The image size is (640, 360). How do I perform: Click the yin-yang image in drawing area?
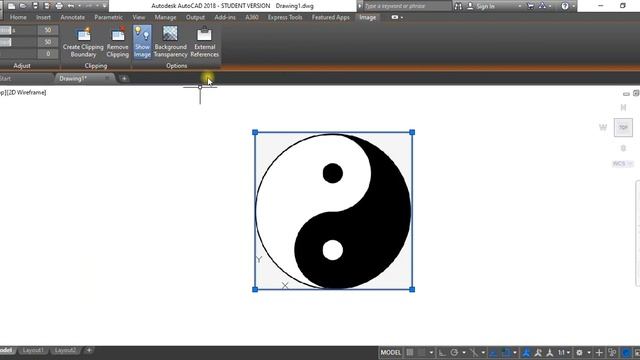click(x=333, y=211)
